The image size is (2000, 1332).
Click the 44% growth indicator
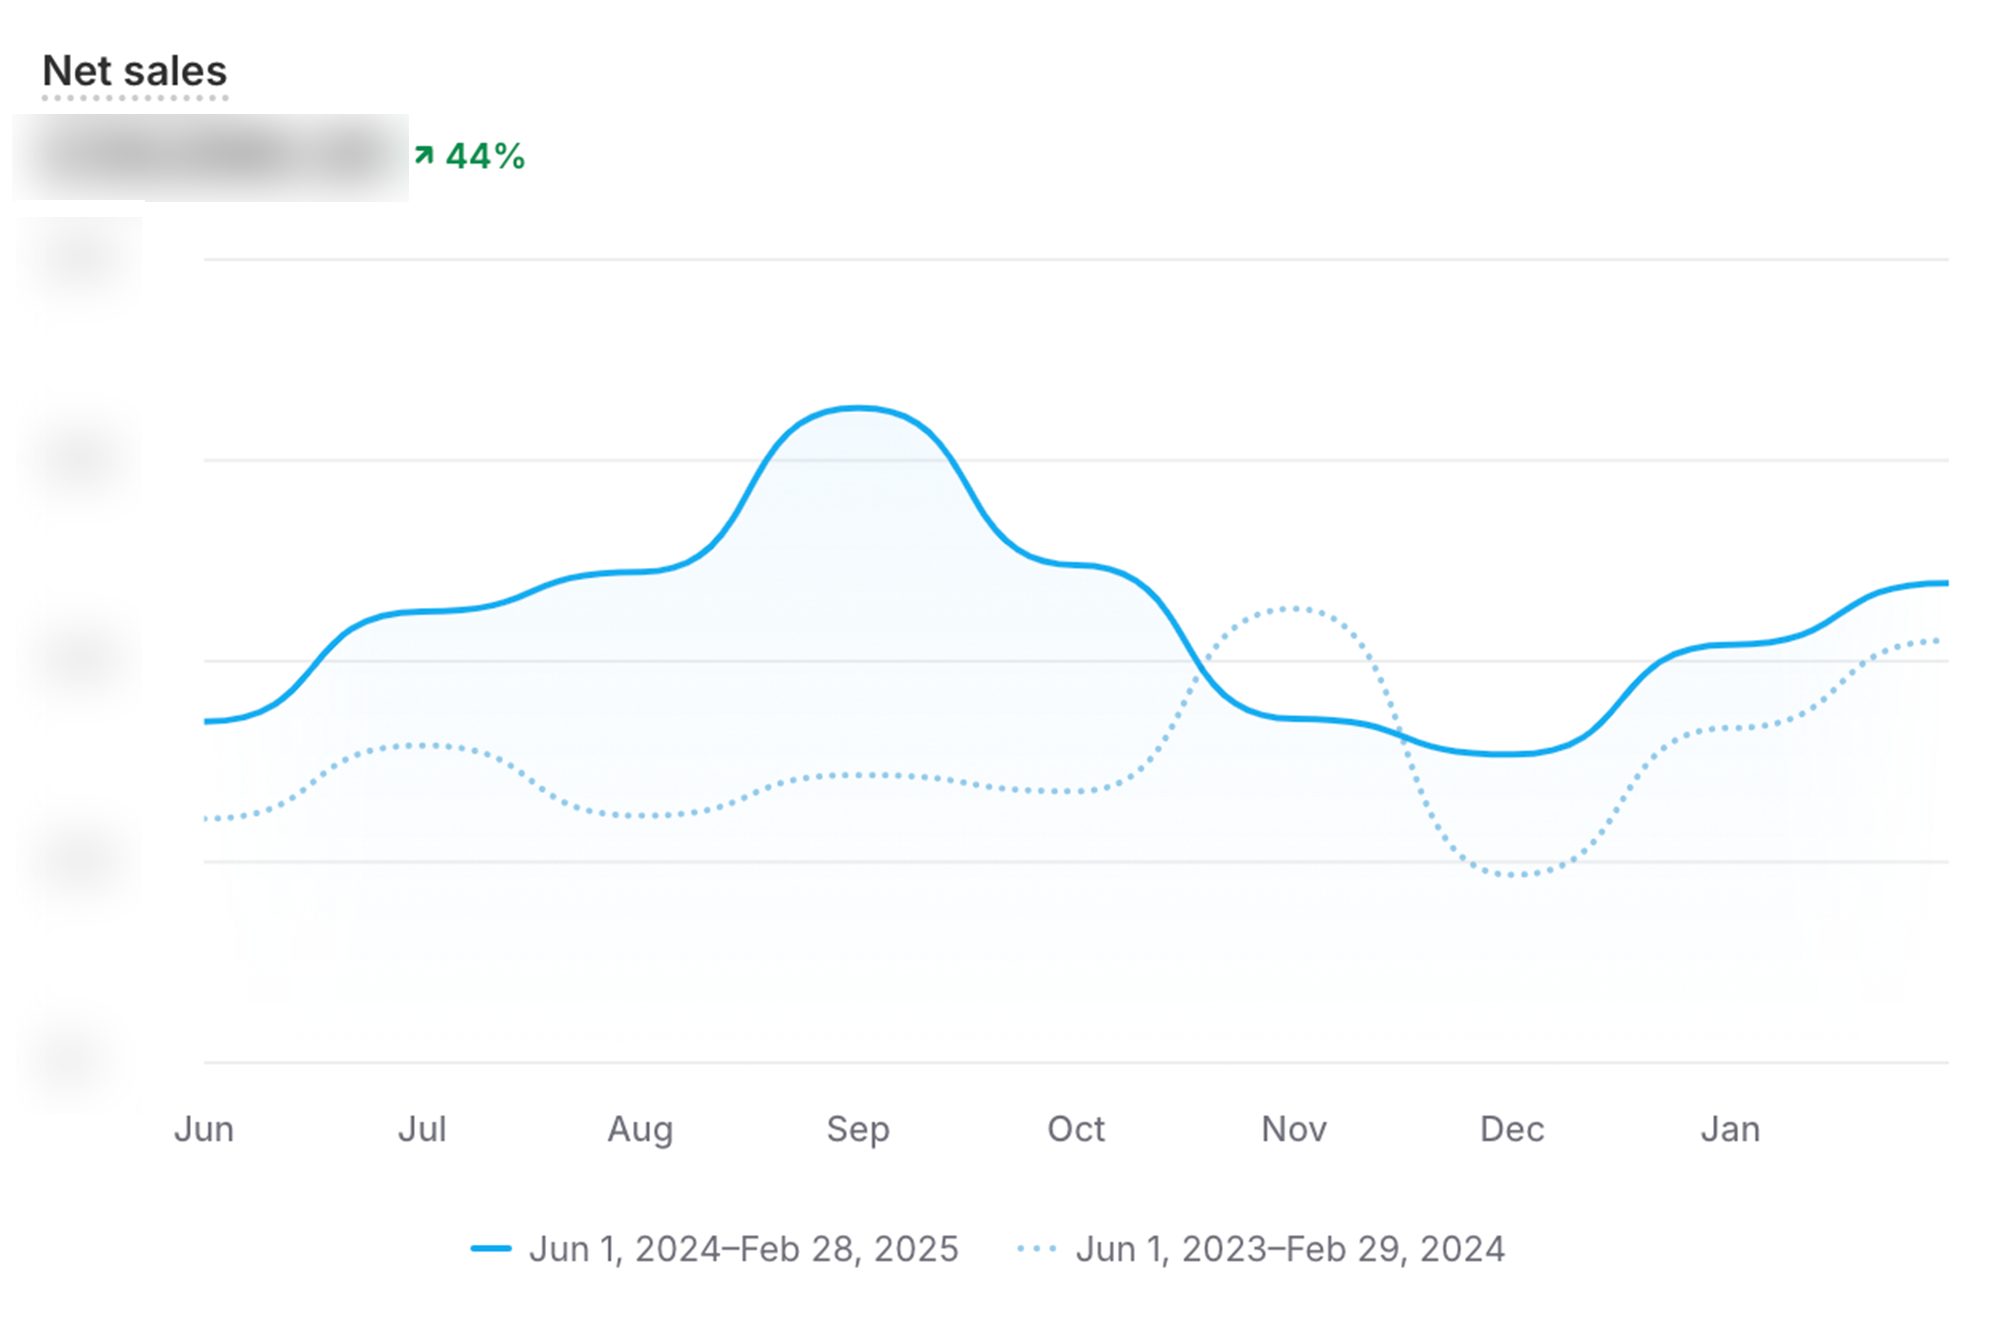(x=485, y=156)
